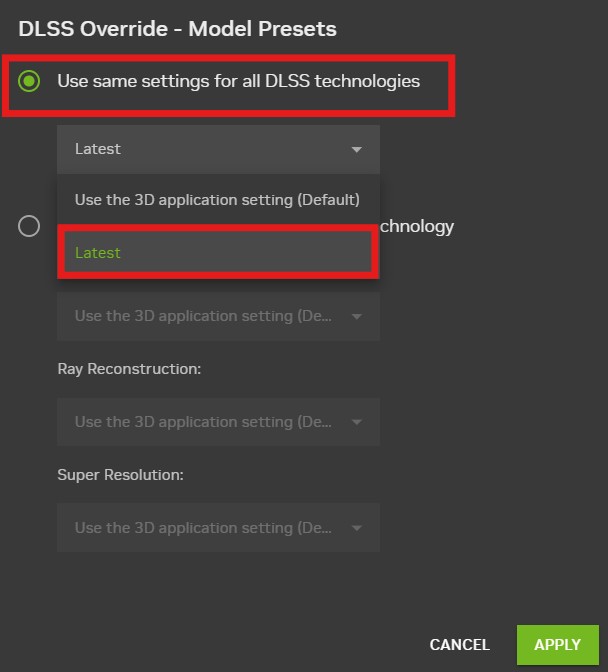The image size is (608, 672).
Task: Click the Super Resolution dropdown arrow
Action: pyautogui.click(x=357, y=529)
